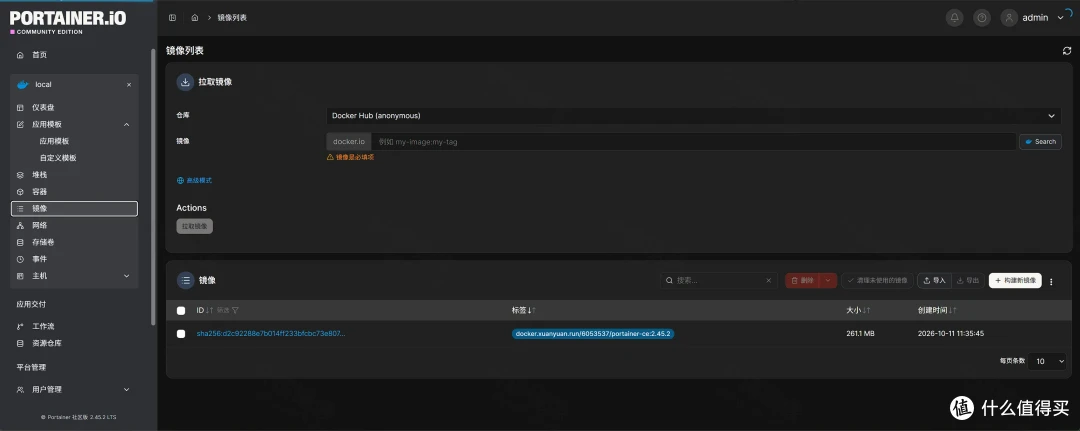
Task: Switch to 高级模式 advanced mode link
Action: [x=194, y=180]
